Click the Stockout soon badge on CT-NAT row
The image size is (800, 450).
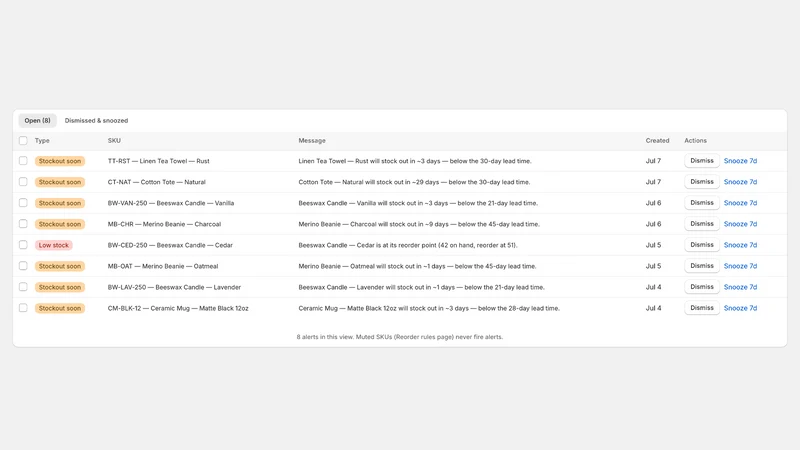[x=60, y=182]
